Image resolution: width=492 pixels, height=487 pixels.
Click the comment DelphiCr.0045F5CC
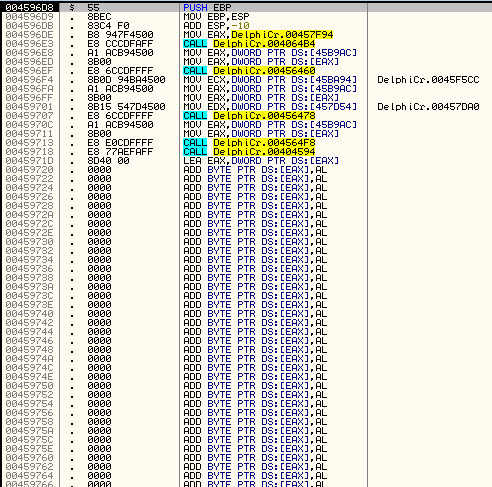point(428,80)
